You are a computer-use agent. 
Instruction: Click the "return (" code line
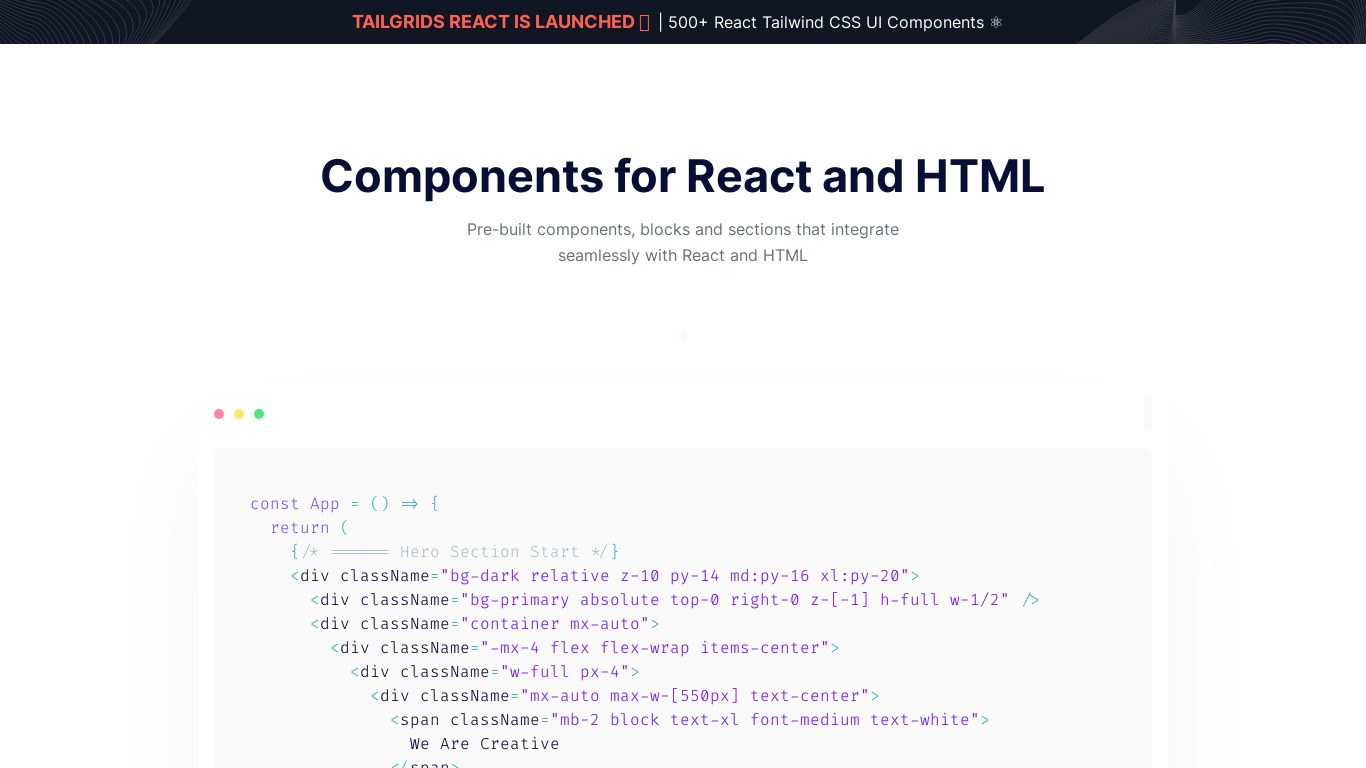click(310, 528)
